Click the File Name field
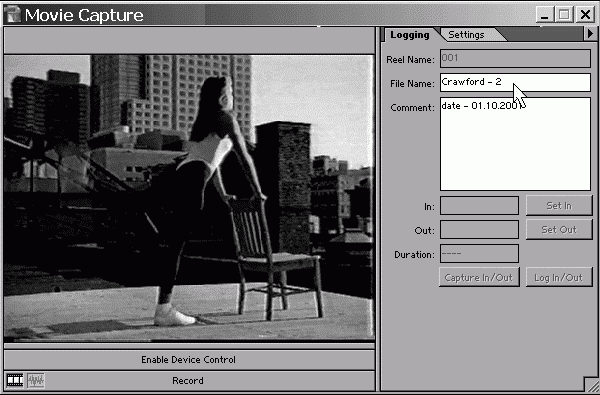 (515, 82)
